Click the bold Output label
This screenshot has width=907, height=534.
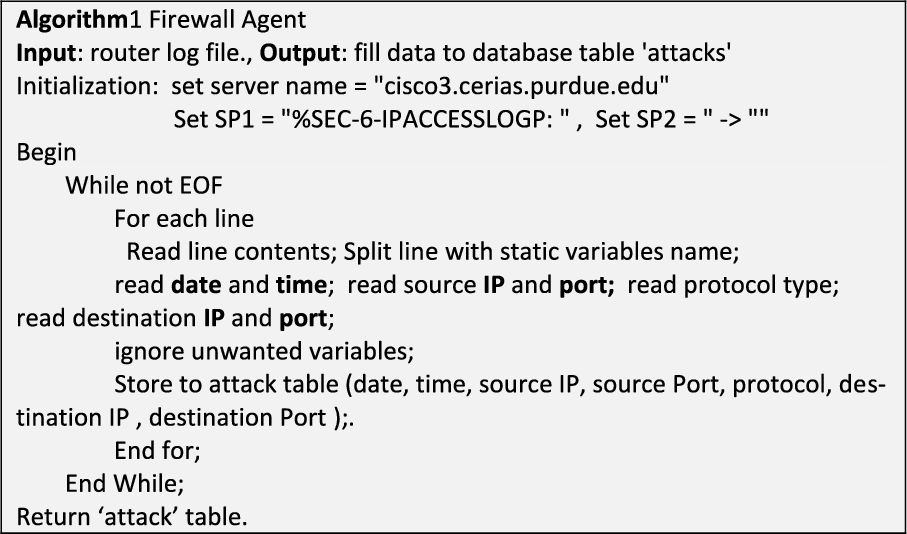[300, 53]
